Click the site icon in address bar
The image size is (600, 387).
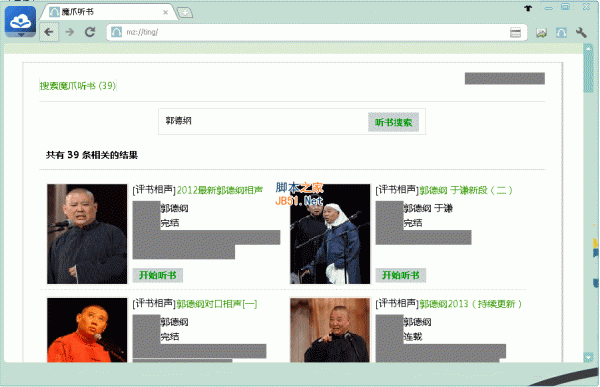116,32
